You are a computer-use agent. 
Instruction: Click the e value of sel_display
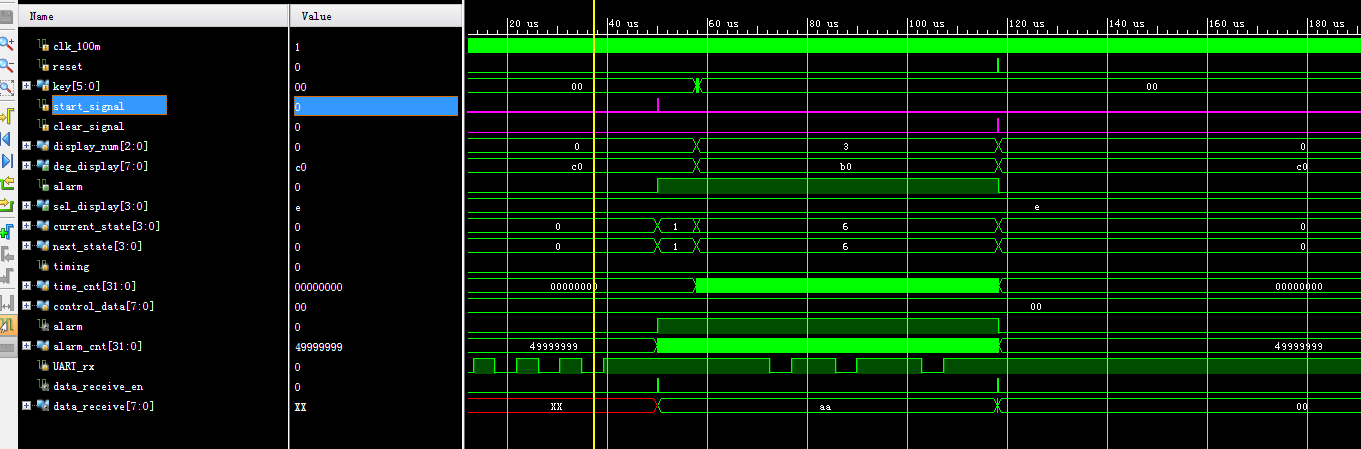click(x=297, y=207)
